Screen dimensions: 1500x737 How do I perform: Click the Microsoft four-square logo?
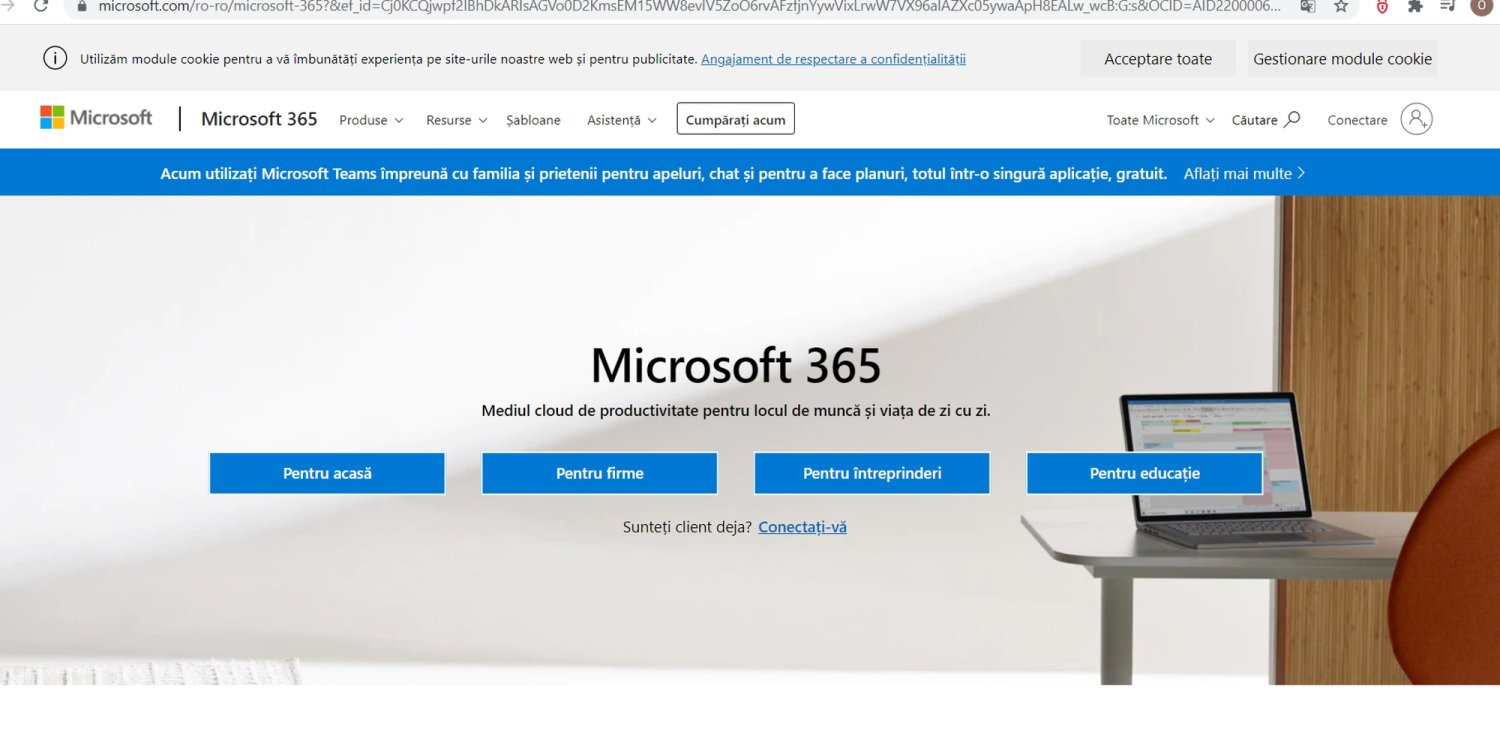(50, 117)
